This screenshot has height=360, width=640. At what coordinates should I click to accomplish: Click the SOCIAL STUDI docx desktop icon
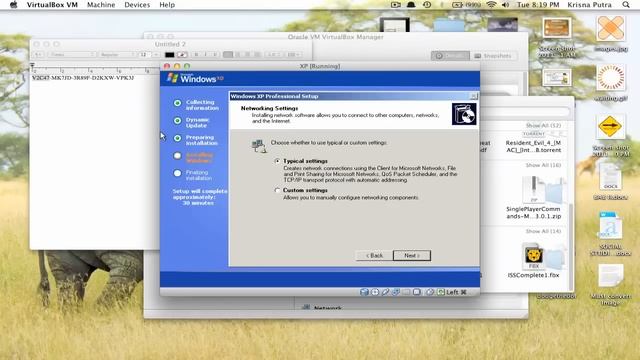611,234
